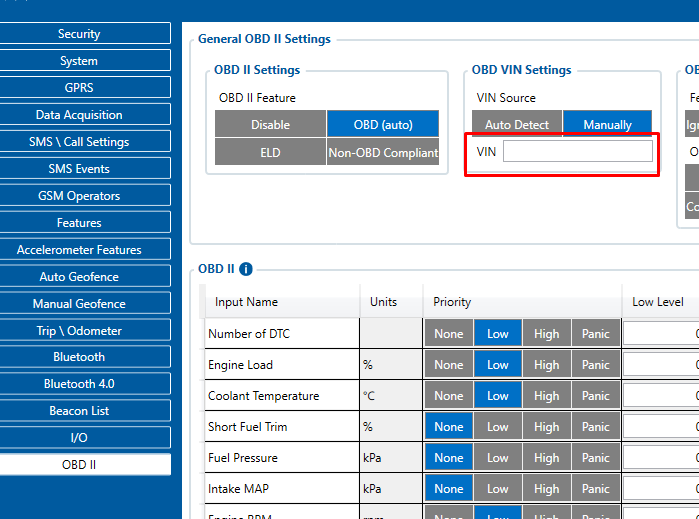Select Non-OBD Compliant mode
The image size is (699, 519).
tap(383, 153)
